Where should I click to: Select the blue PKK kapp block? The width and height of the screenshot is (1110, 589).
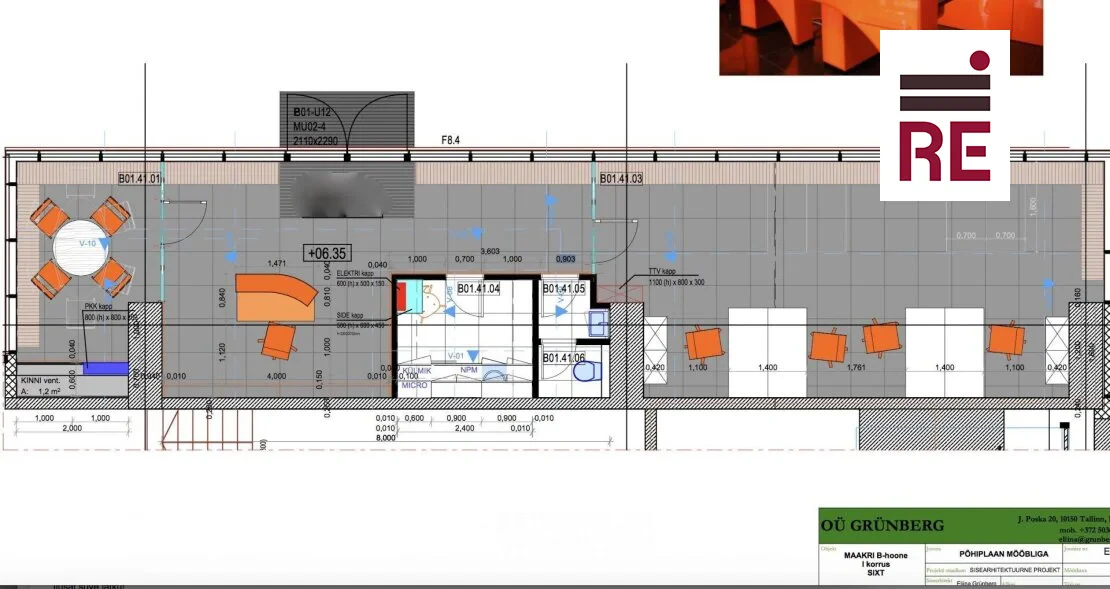(105, 368)
